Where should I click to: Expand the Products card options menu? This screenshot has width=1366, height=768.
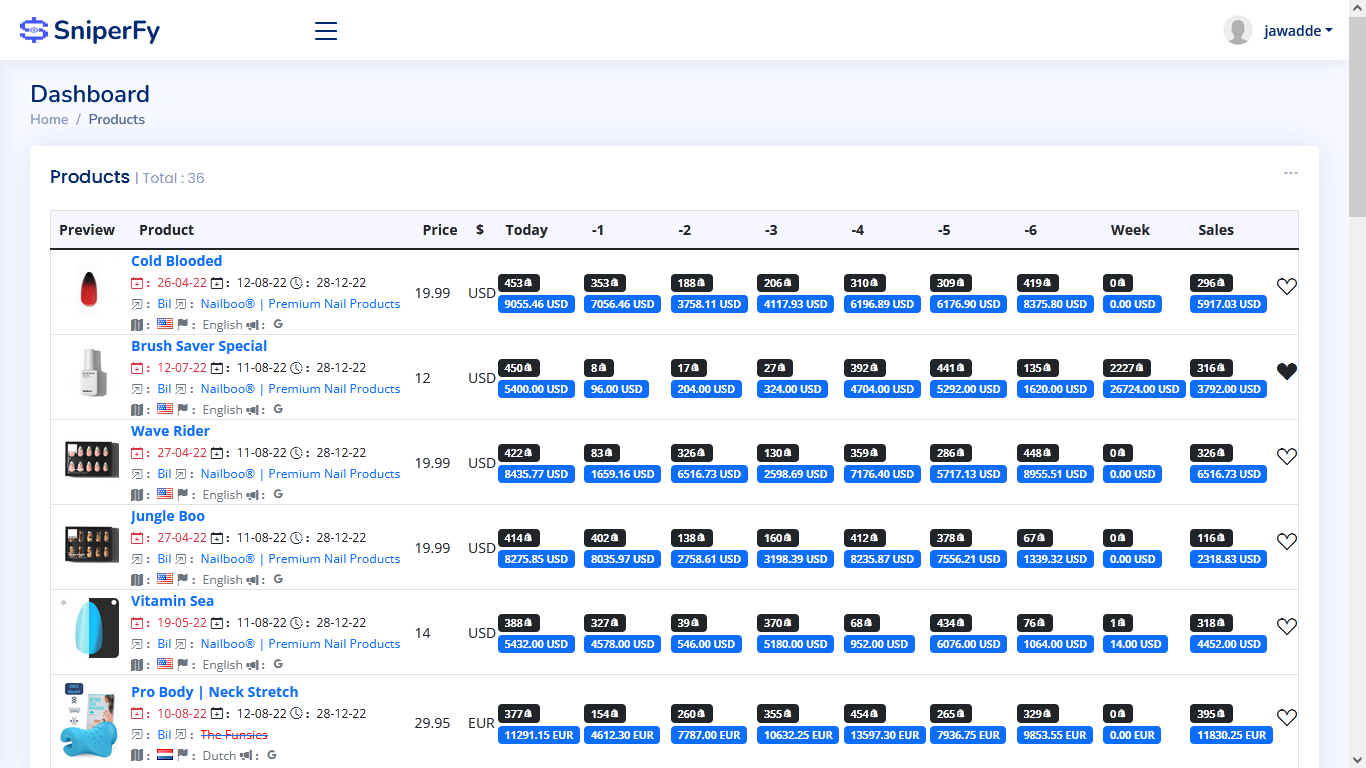tap(1291, 174)
